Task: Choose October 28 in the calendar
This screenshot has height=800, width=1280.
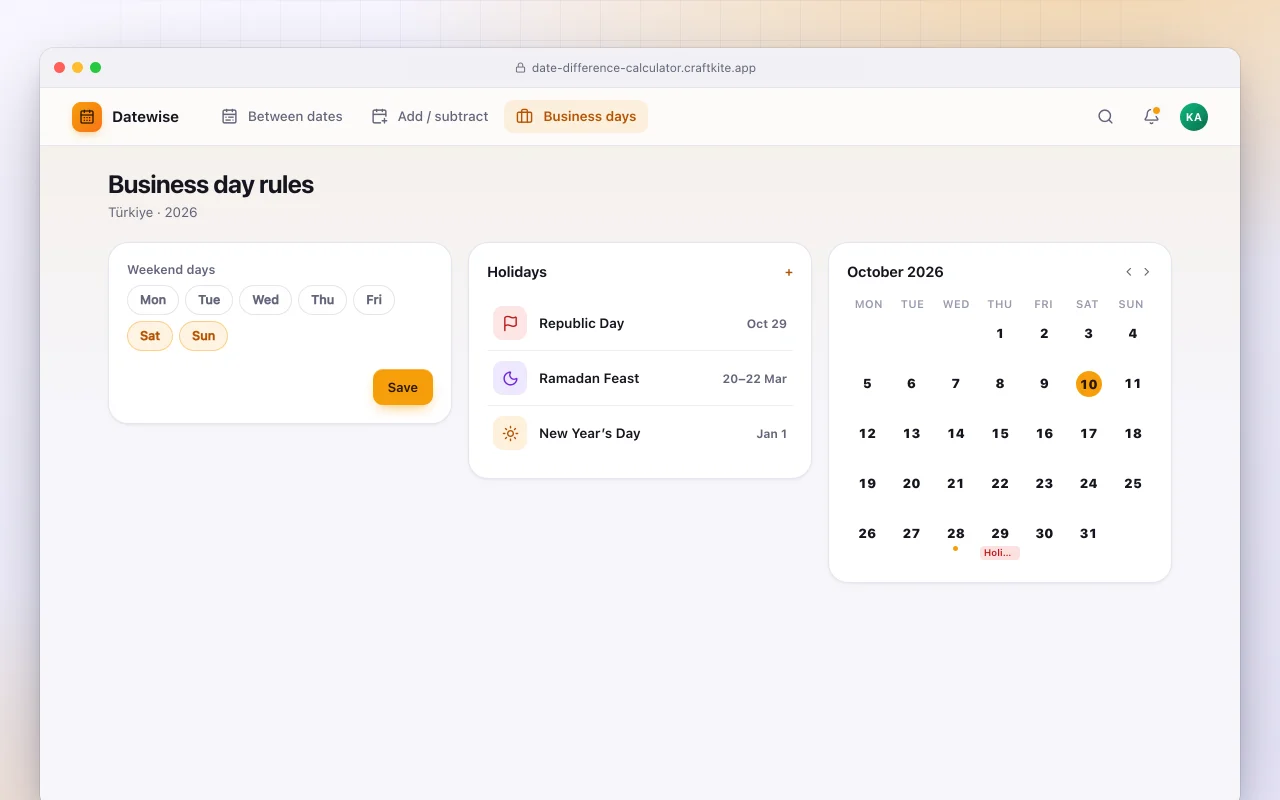Action: tap(956, 534)
